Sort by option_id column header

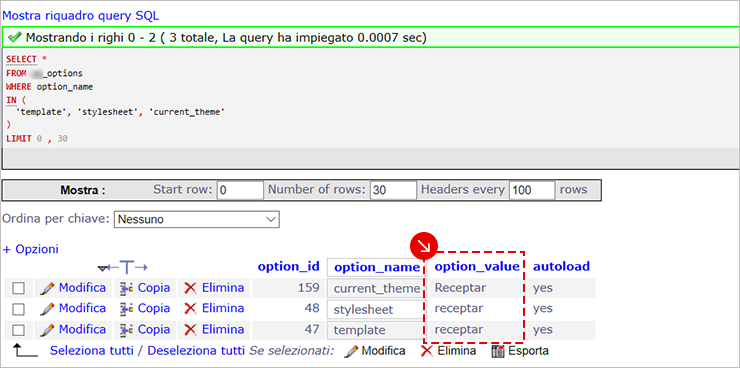[289, 266]
